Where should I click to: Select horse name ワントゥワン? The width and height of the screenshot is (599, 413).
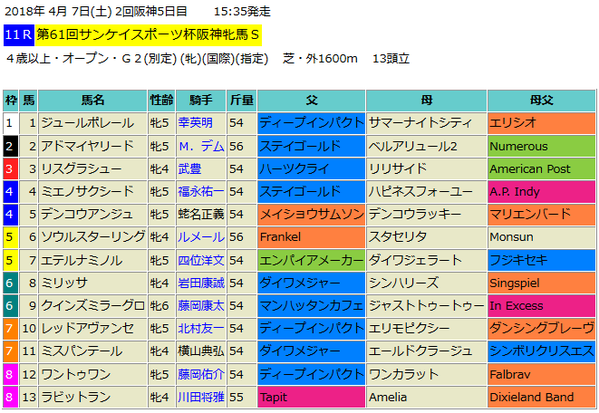coord(76,374)
